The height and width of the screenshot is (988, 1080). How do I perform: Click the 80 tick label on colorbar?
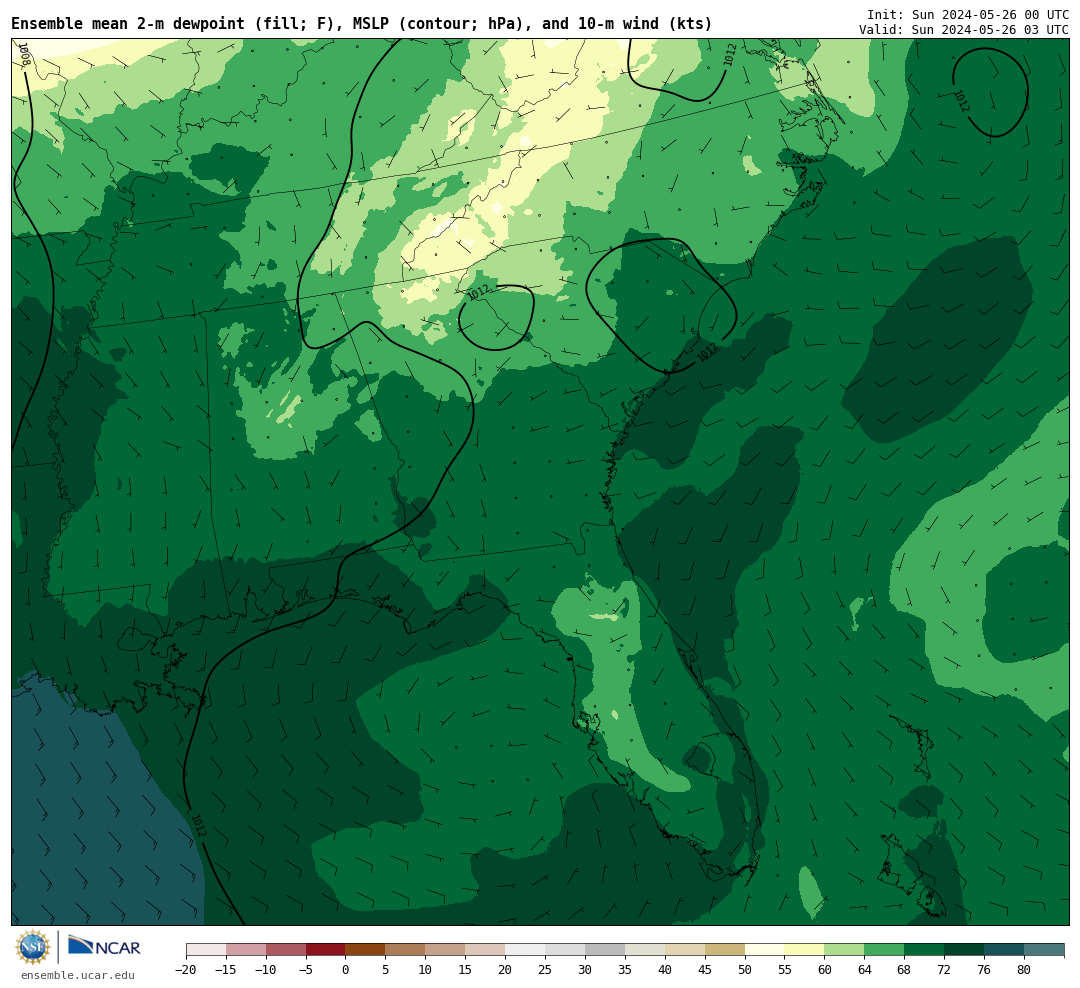tap(1025, 970)
